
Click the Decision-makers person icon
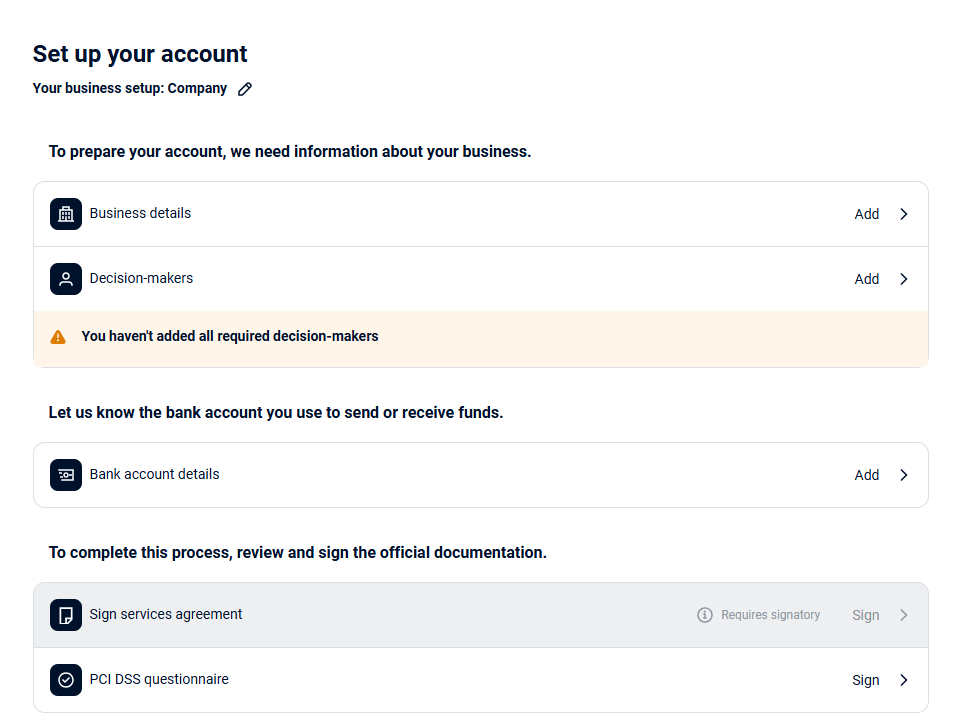(x=66, y=279)
